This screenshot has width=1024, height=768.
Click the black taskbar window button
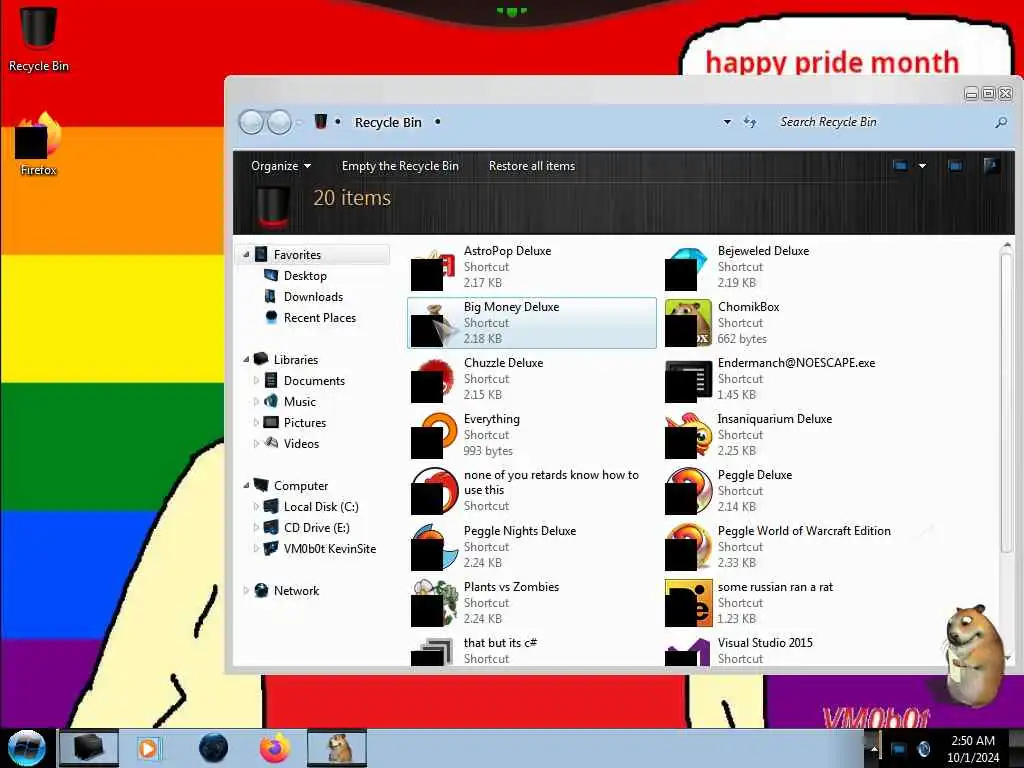point(88,748)
